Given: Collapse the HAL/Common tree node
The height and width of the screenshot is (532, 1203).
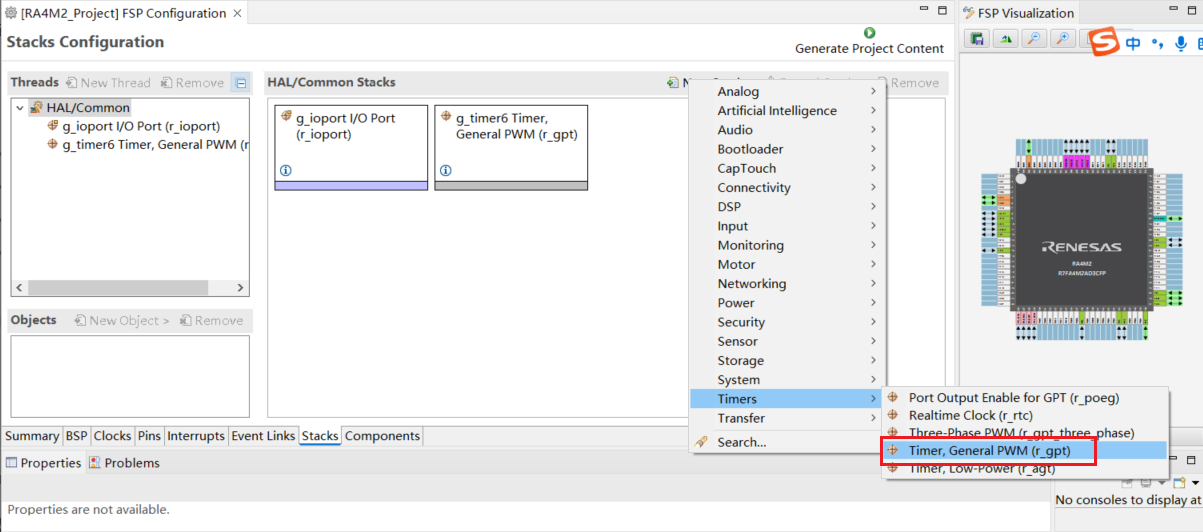Looking at the screenshot, I should click(x=19, y=108).
